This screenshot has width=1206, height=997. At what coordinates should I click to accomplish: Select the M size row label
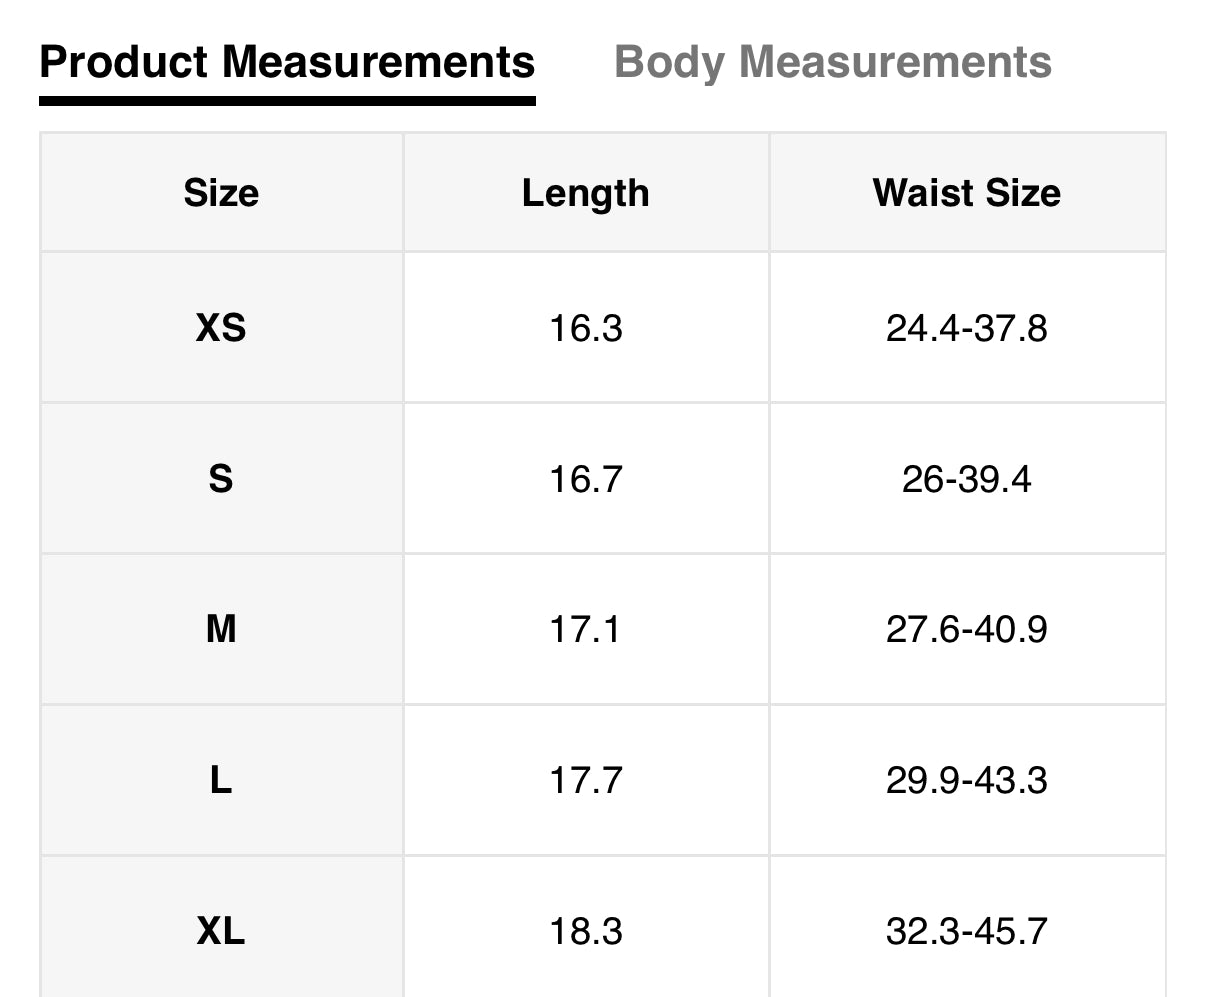tap(221, 629)
